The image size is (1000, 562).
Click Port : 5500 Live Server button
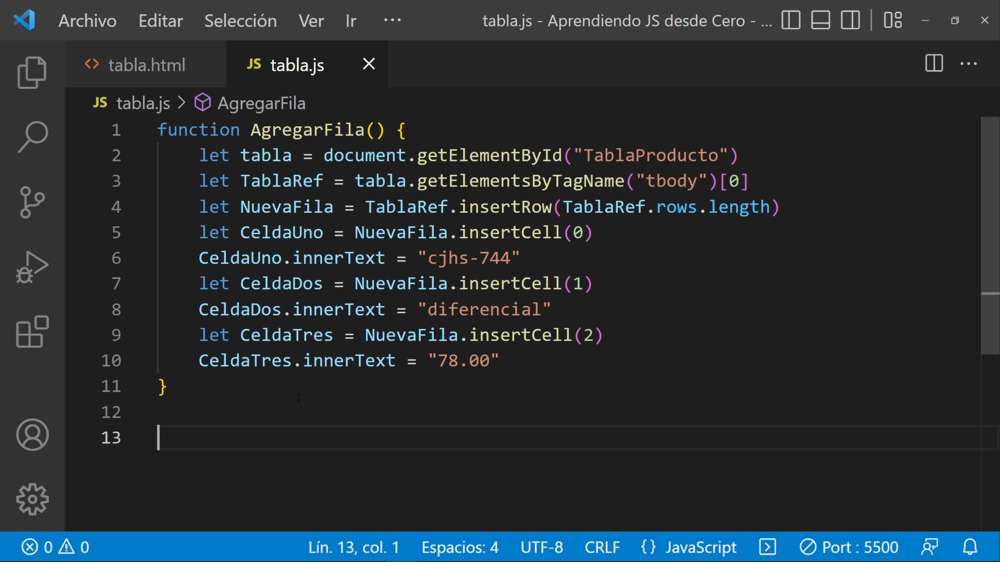coord(849,547)
